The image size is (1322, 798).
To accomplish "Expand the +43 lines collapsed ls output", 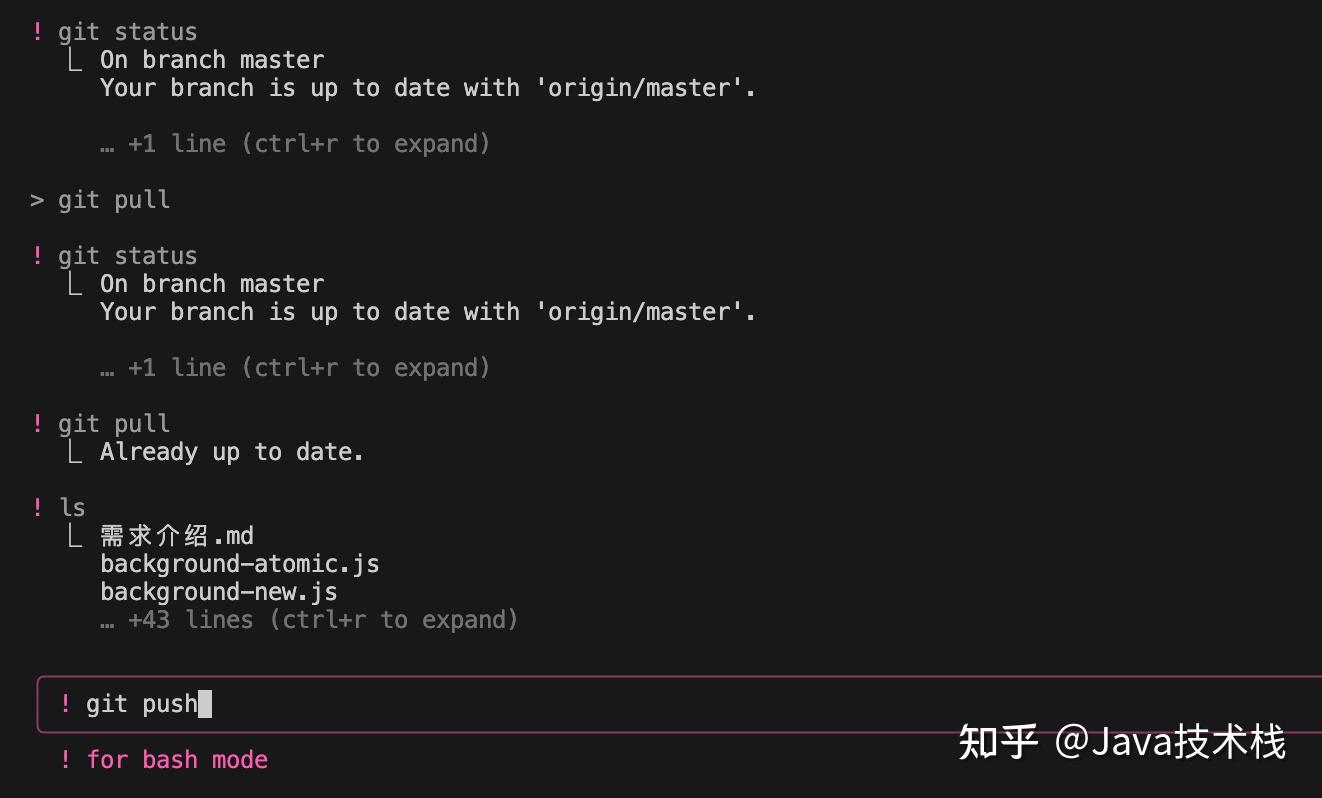I will (x=309, y=620).
